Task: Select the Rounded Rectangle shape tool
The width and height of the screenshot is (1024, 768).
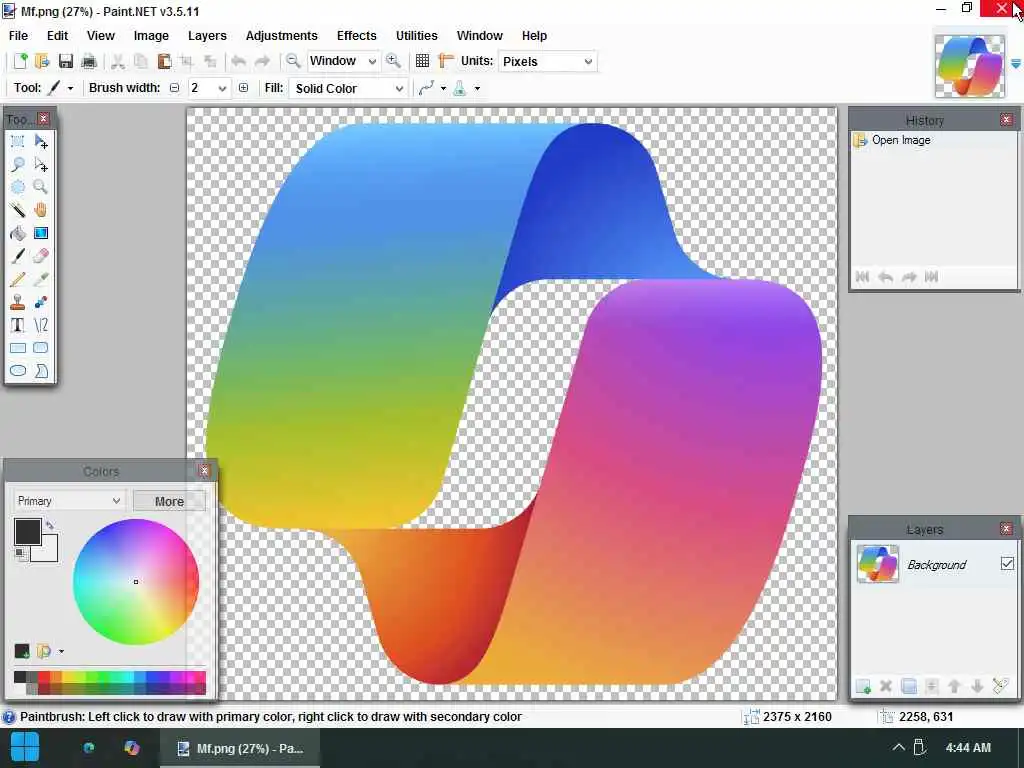Action: (41, 348)
